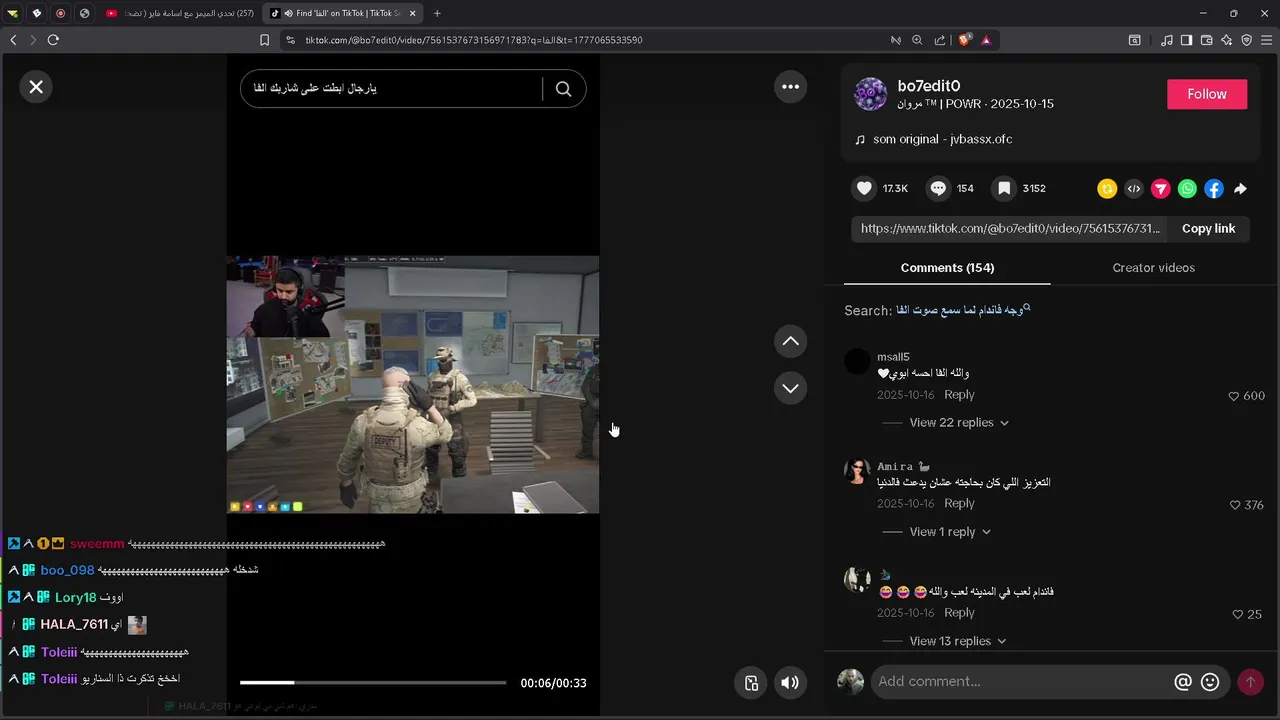Viewport: 1280px width, 720px height.
Task: Seek along the video progress bar
Action: 373,683
